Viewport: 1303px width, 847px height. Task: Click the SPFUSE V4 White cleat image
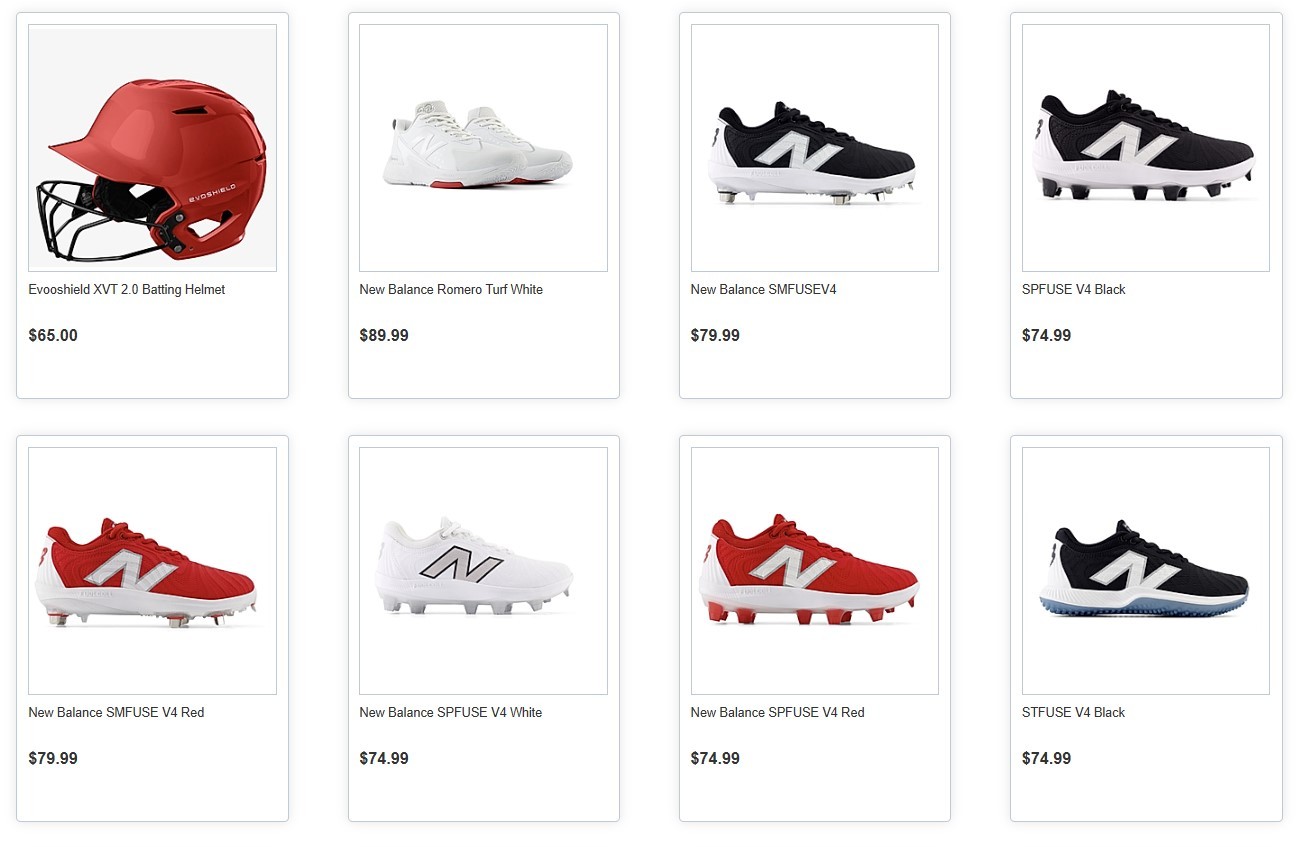(x=483, y=571)
